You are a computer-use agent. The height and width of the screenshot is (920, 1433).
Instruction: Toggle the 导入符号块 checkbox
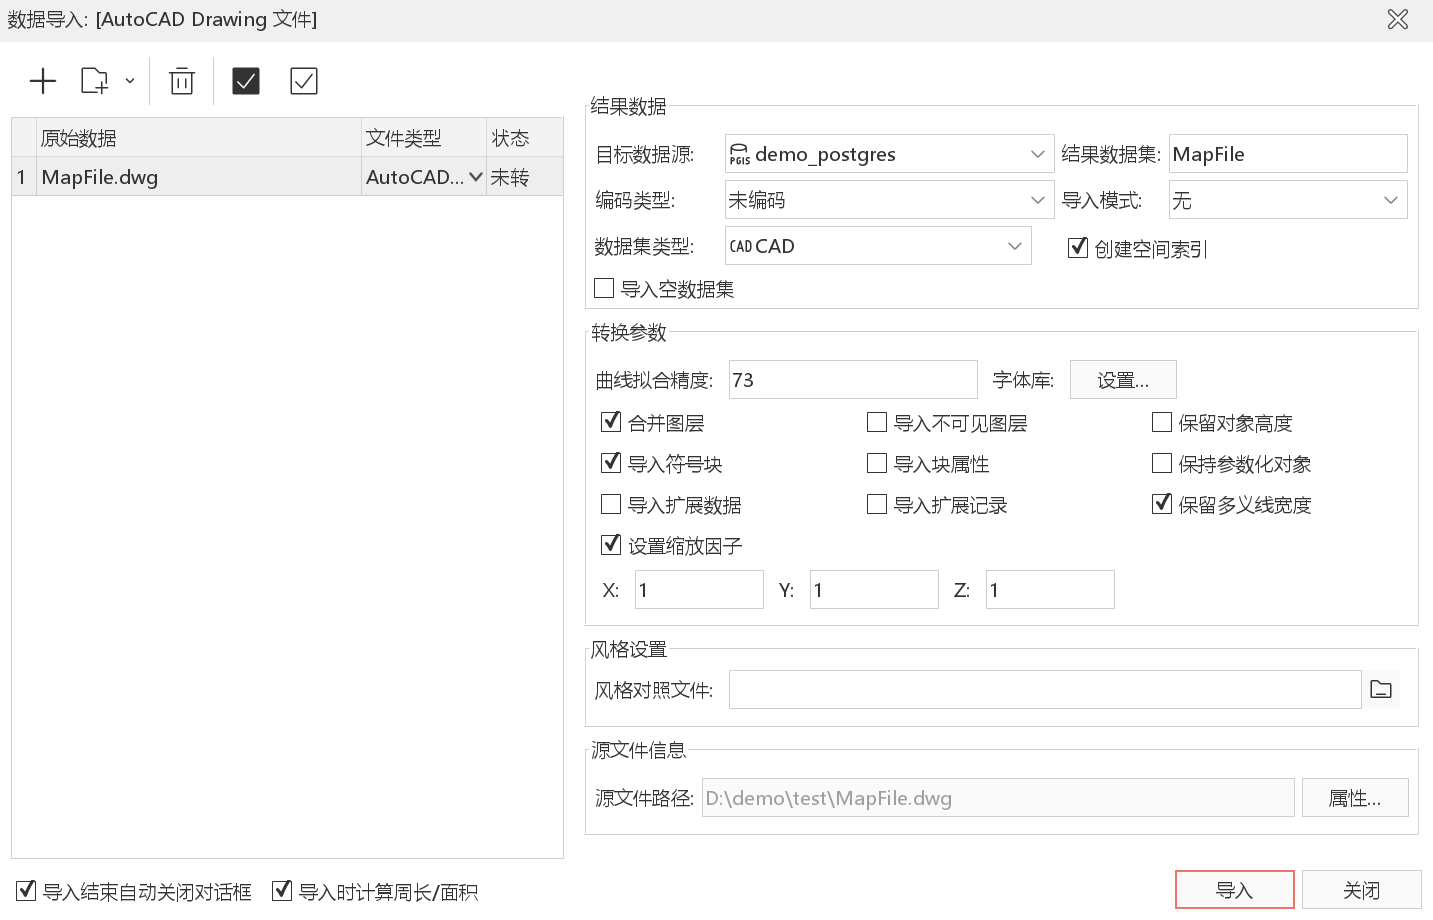(x=611, y=463)
